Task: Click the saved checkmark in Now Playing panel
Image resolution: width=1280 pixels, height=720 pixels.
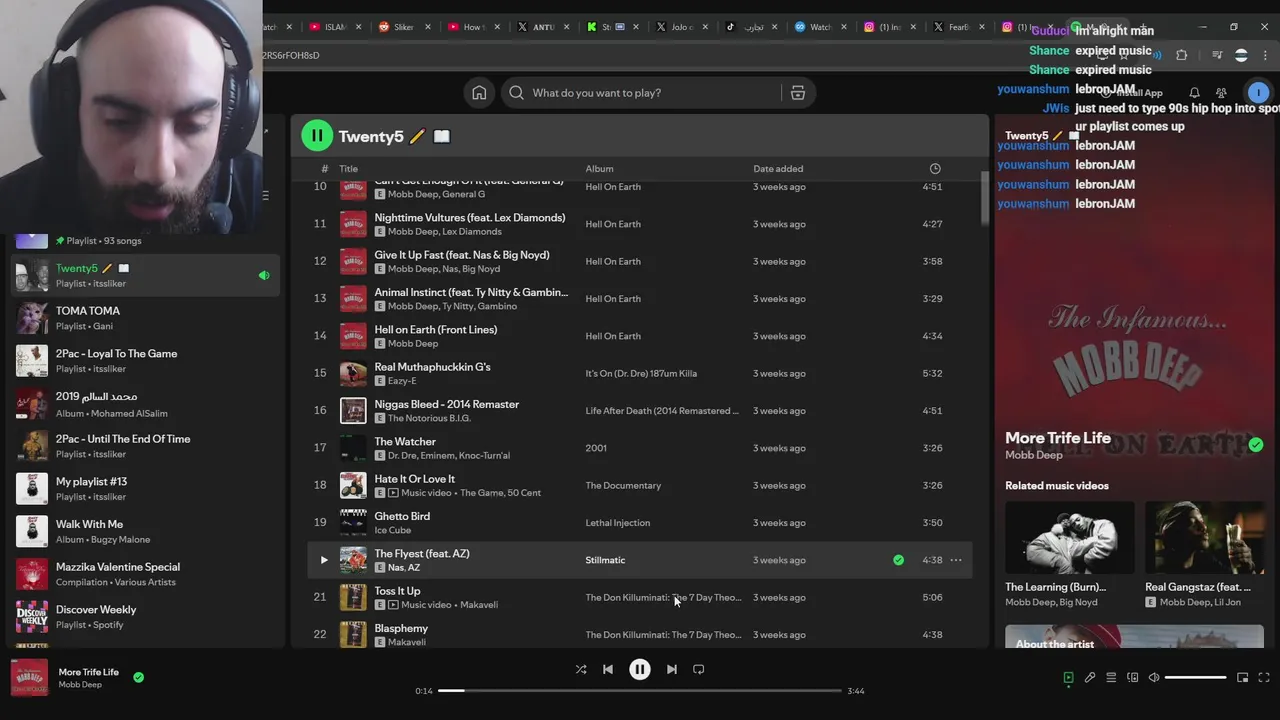Action: 1256,444
